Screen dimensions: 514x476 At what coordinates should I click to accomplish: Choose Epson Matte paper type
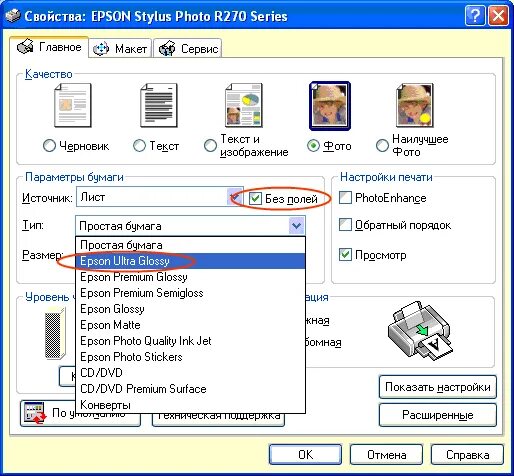(191, 325)
